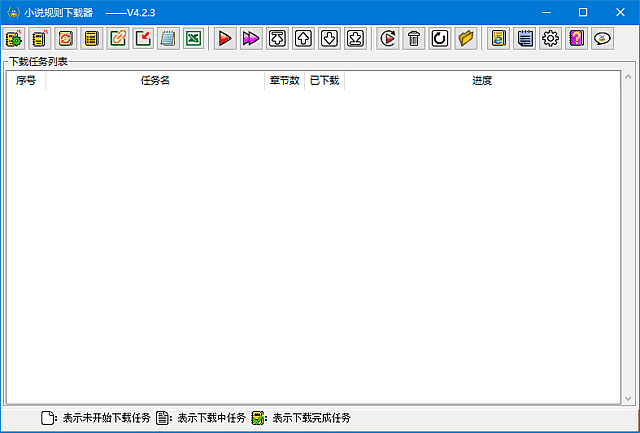Click the speech bubble icon
The height and width of the screenshot is (433, 640).
coord(602,39)
